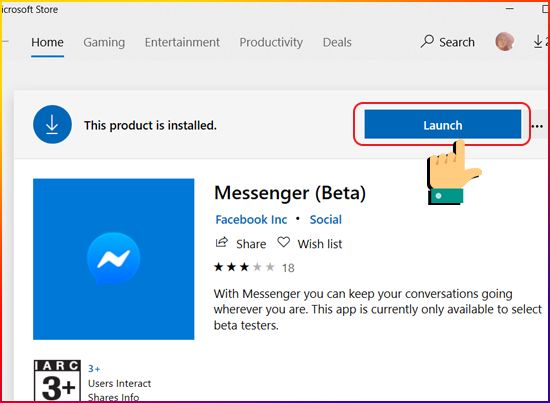Click the round blue installed download icon

click(x=52, y=125)
